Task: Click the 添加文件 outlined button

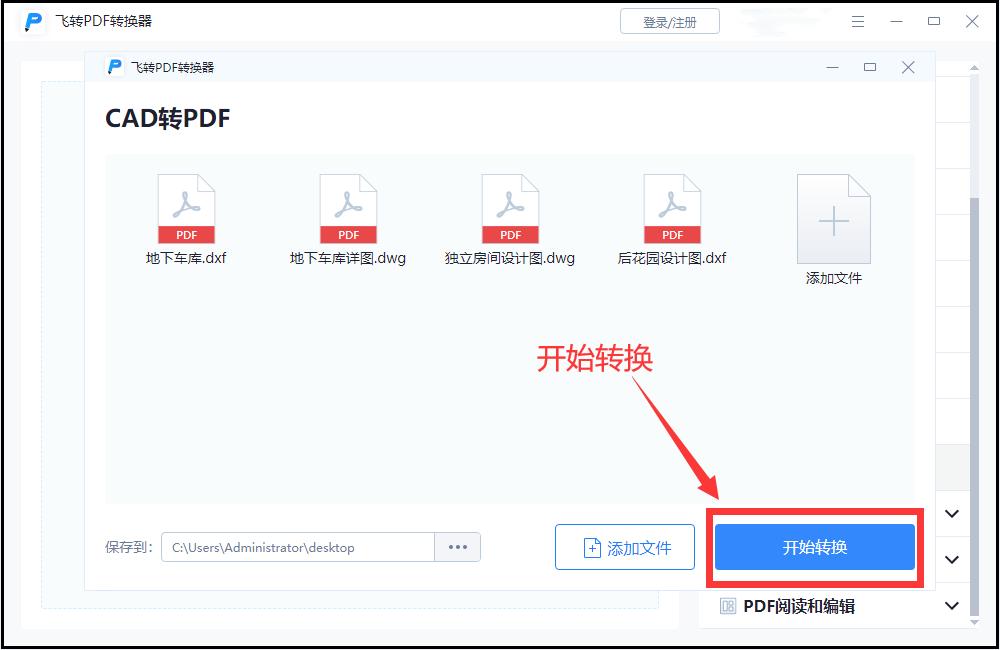Action: 624,547
